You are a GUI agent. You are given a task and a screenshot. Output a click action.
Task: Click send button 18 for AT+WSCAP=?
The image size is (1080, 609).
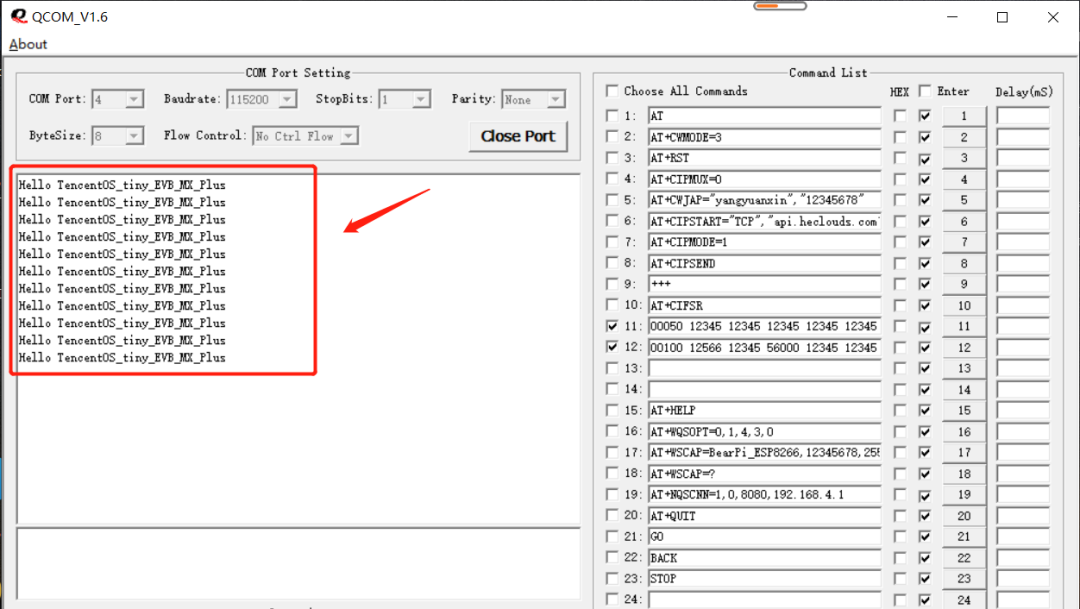click(x=964, y=473)
